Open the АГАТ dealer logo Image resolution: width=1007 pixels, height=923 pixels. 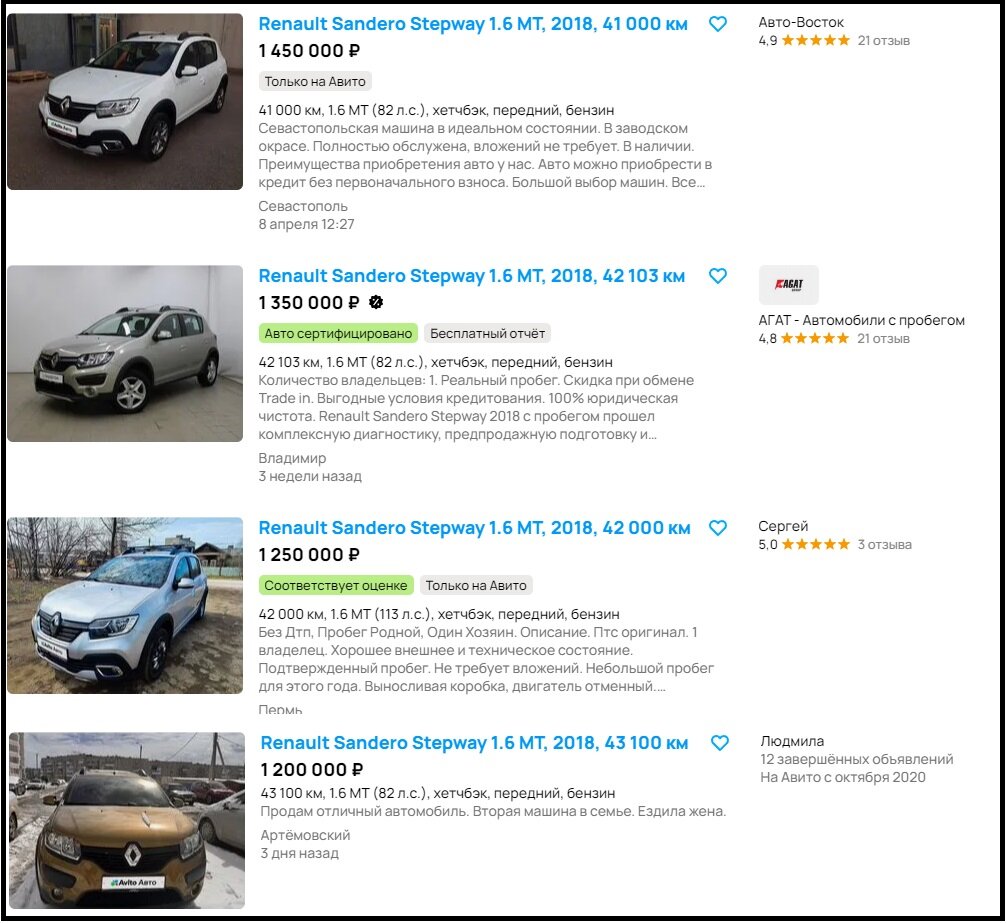(789, 285)
